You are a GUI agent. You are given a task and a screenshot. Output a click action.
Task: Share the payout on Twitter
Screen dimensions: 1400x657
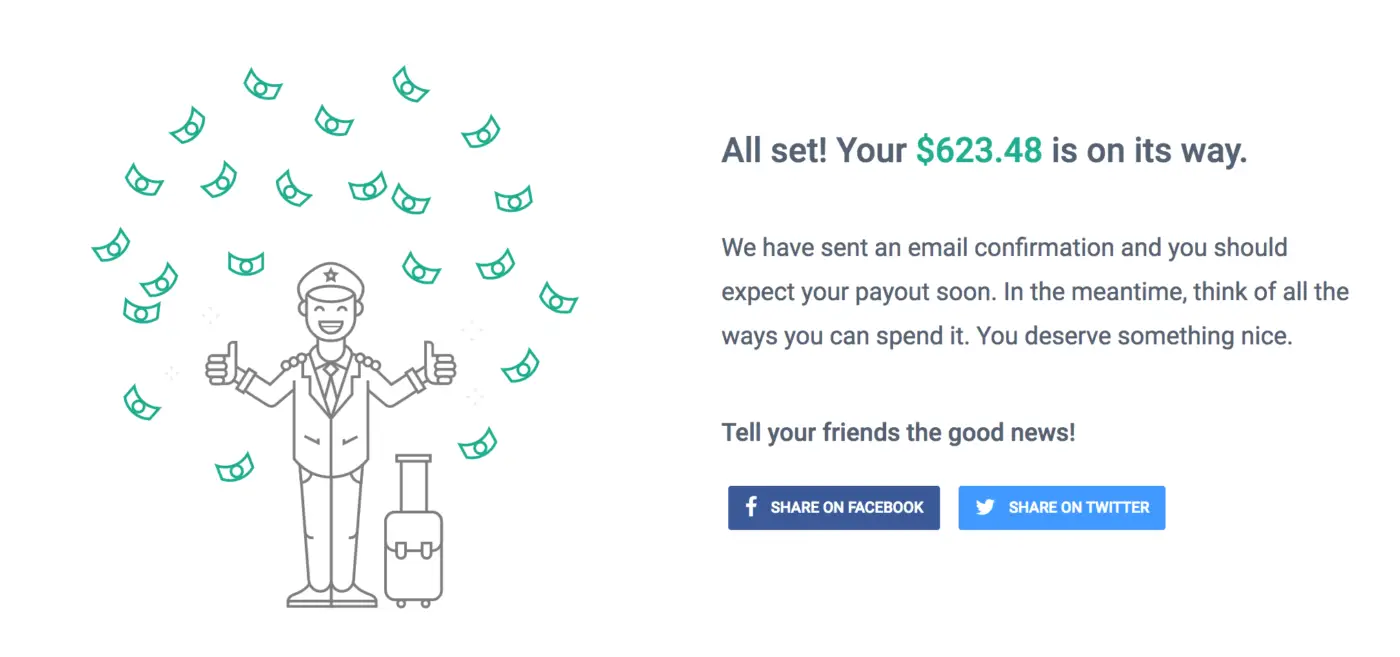point(1062,508)
